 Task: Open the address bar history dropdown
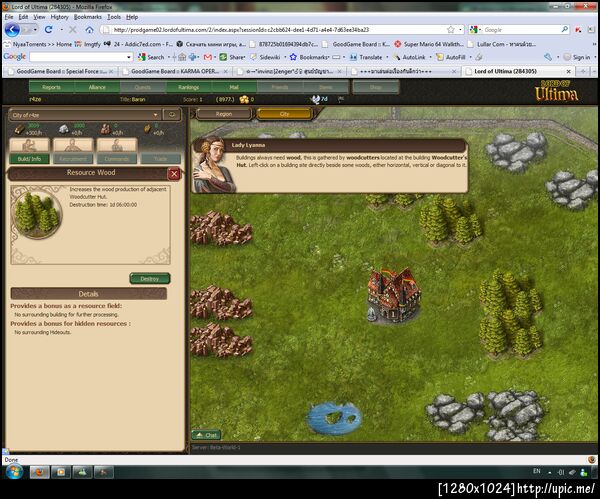(460, 30)
